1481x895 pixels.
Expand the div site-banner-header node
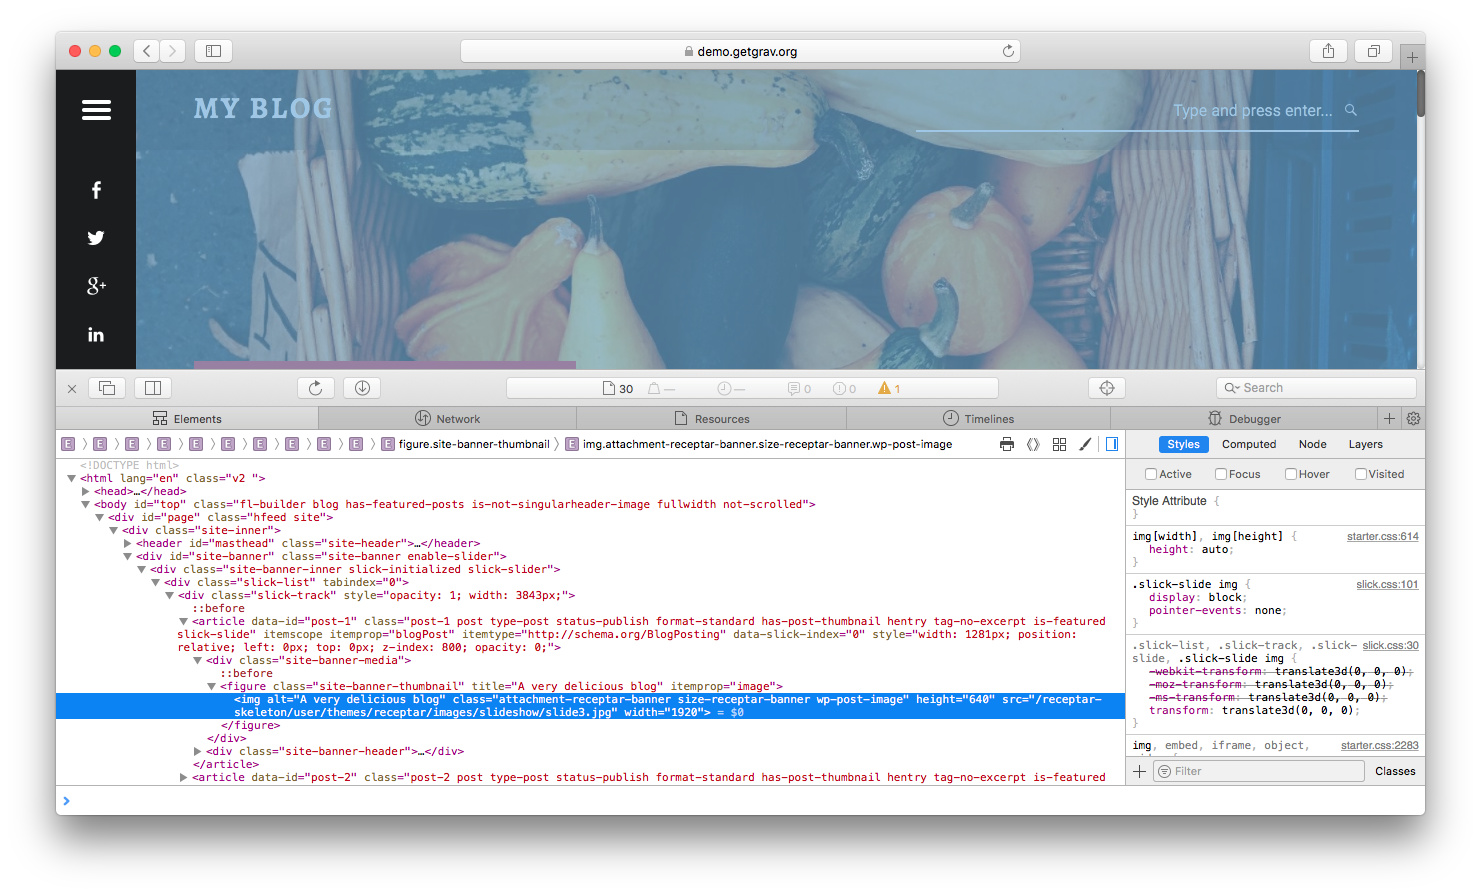pyautogui.click(x=198, y=751)
